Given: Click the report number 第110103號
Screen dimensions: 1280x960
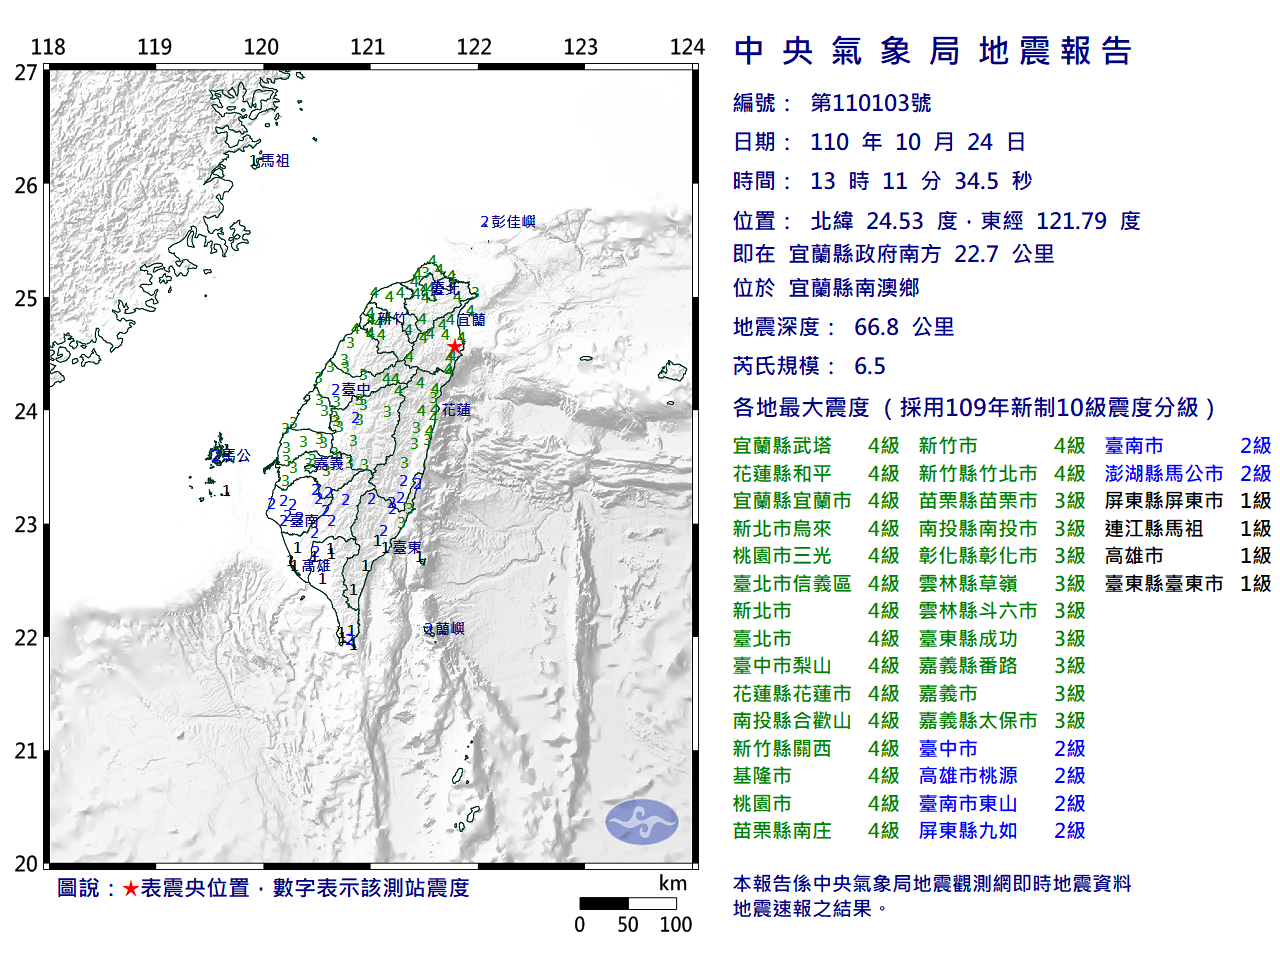Looking at the screenshot, I should tap(870, 103).
